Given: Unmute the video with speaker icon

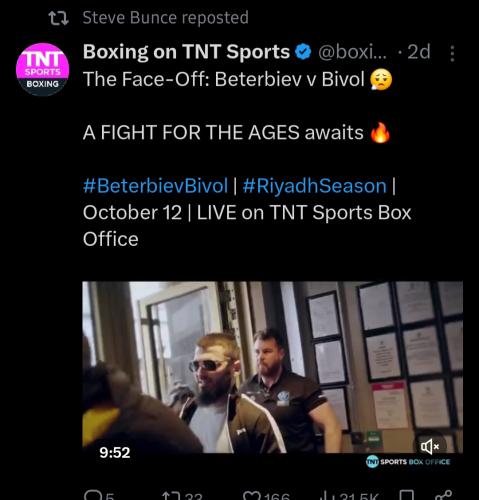Looking at the screenshot, I should (x=430, y=446).
